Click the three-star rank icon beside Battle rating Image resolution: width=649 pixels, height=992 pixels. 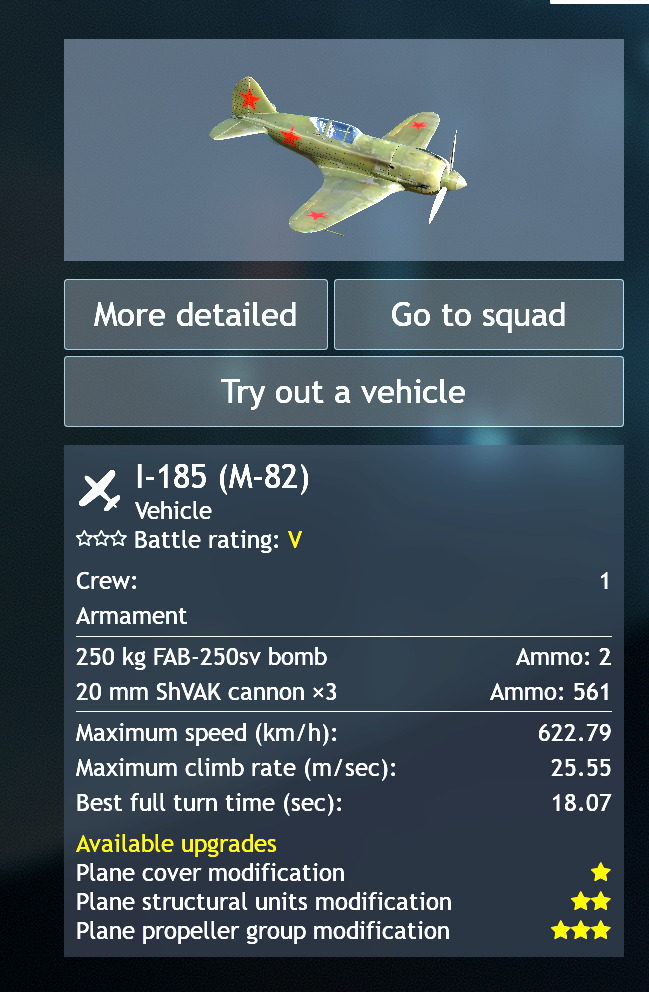point(102,540)
